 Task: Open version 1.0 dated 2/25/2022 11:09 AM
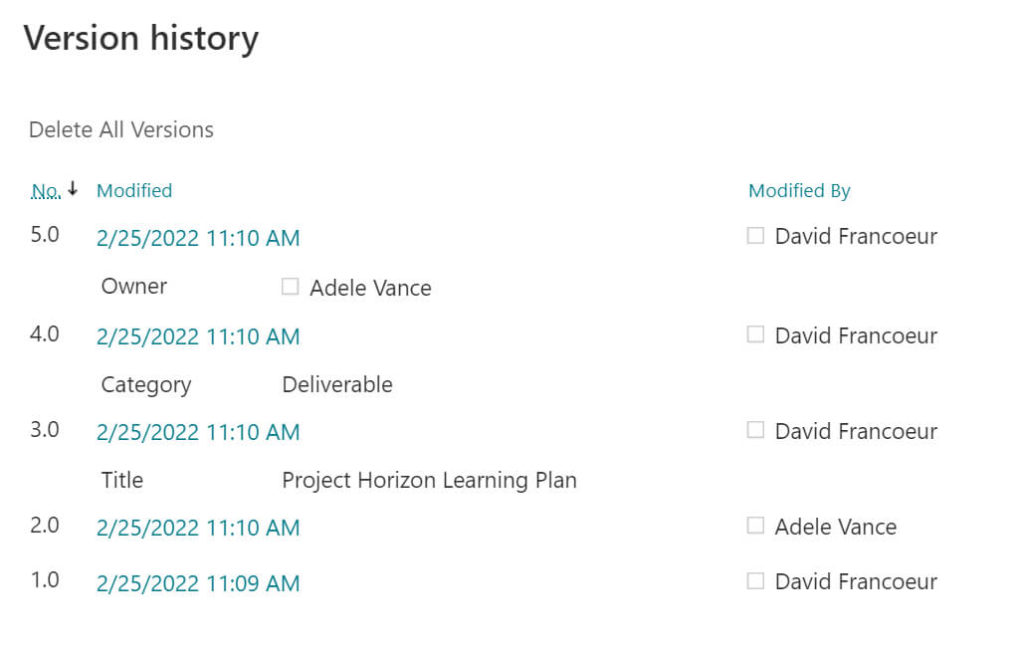197,581
